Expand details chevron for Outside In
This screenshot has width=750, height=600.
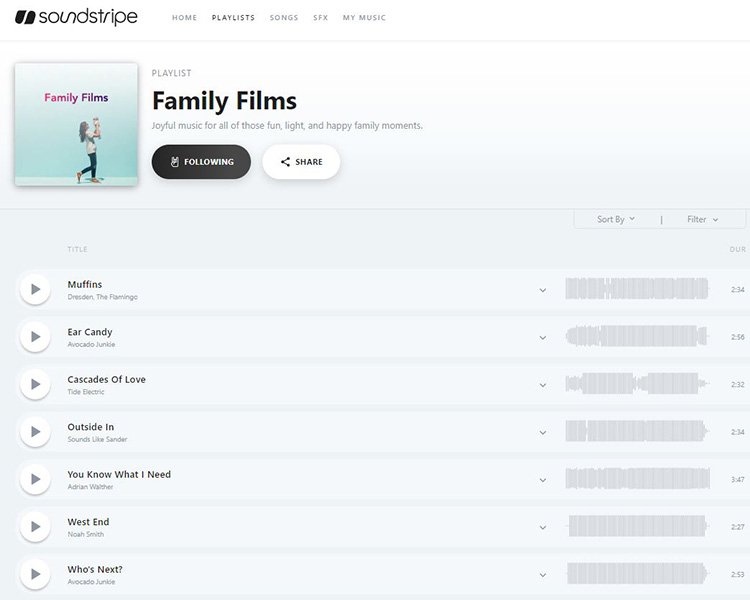pyautogui.click(x=543, y=433)
